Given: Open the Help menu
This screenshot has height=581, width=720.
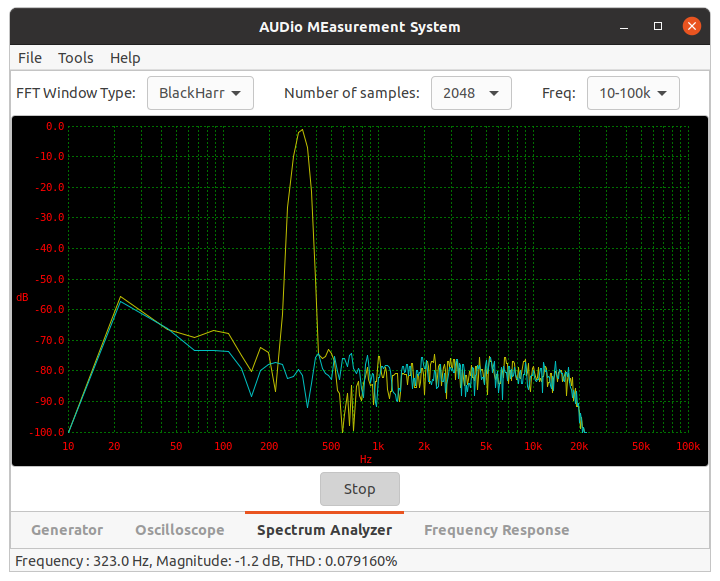Looking at the screenshot, I should (125, 58).
